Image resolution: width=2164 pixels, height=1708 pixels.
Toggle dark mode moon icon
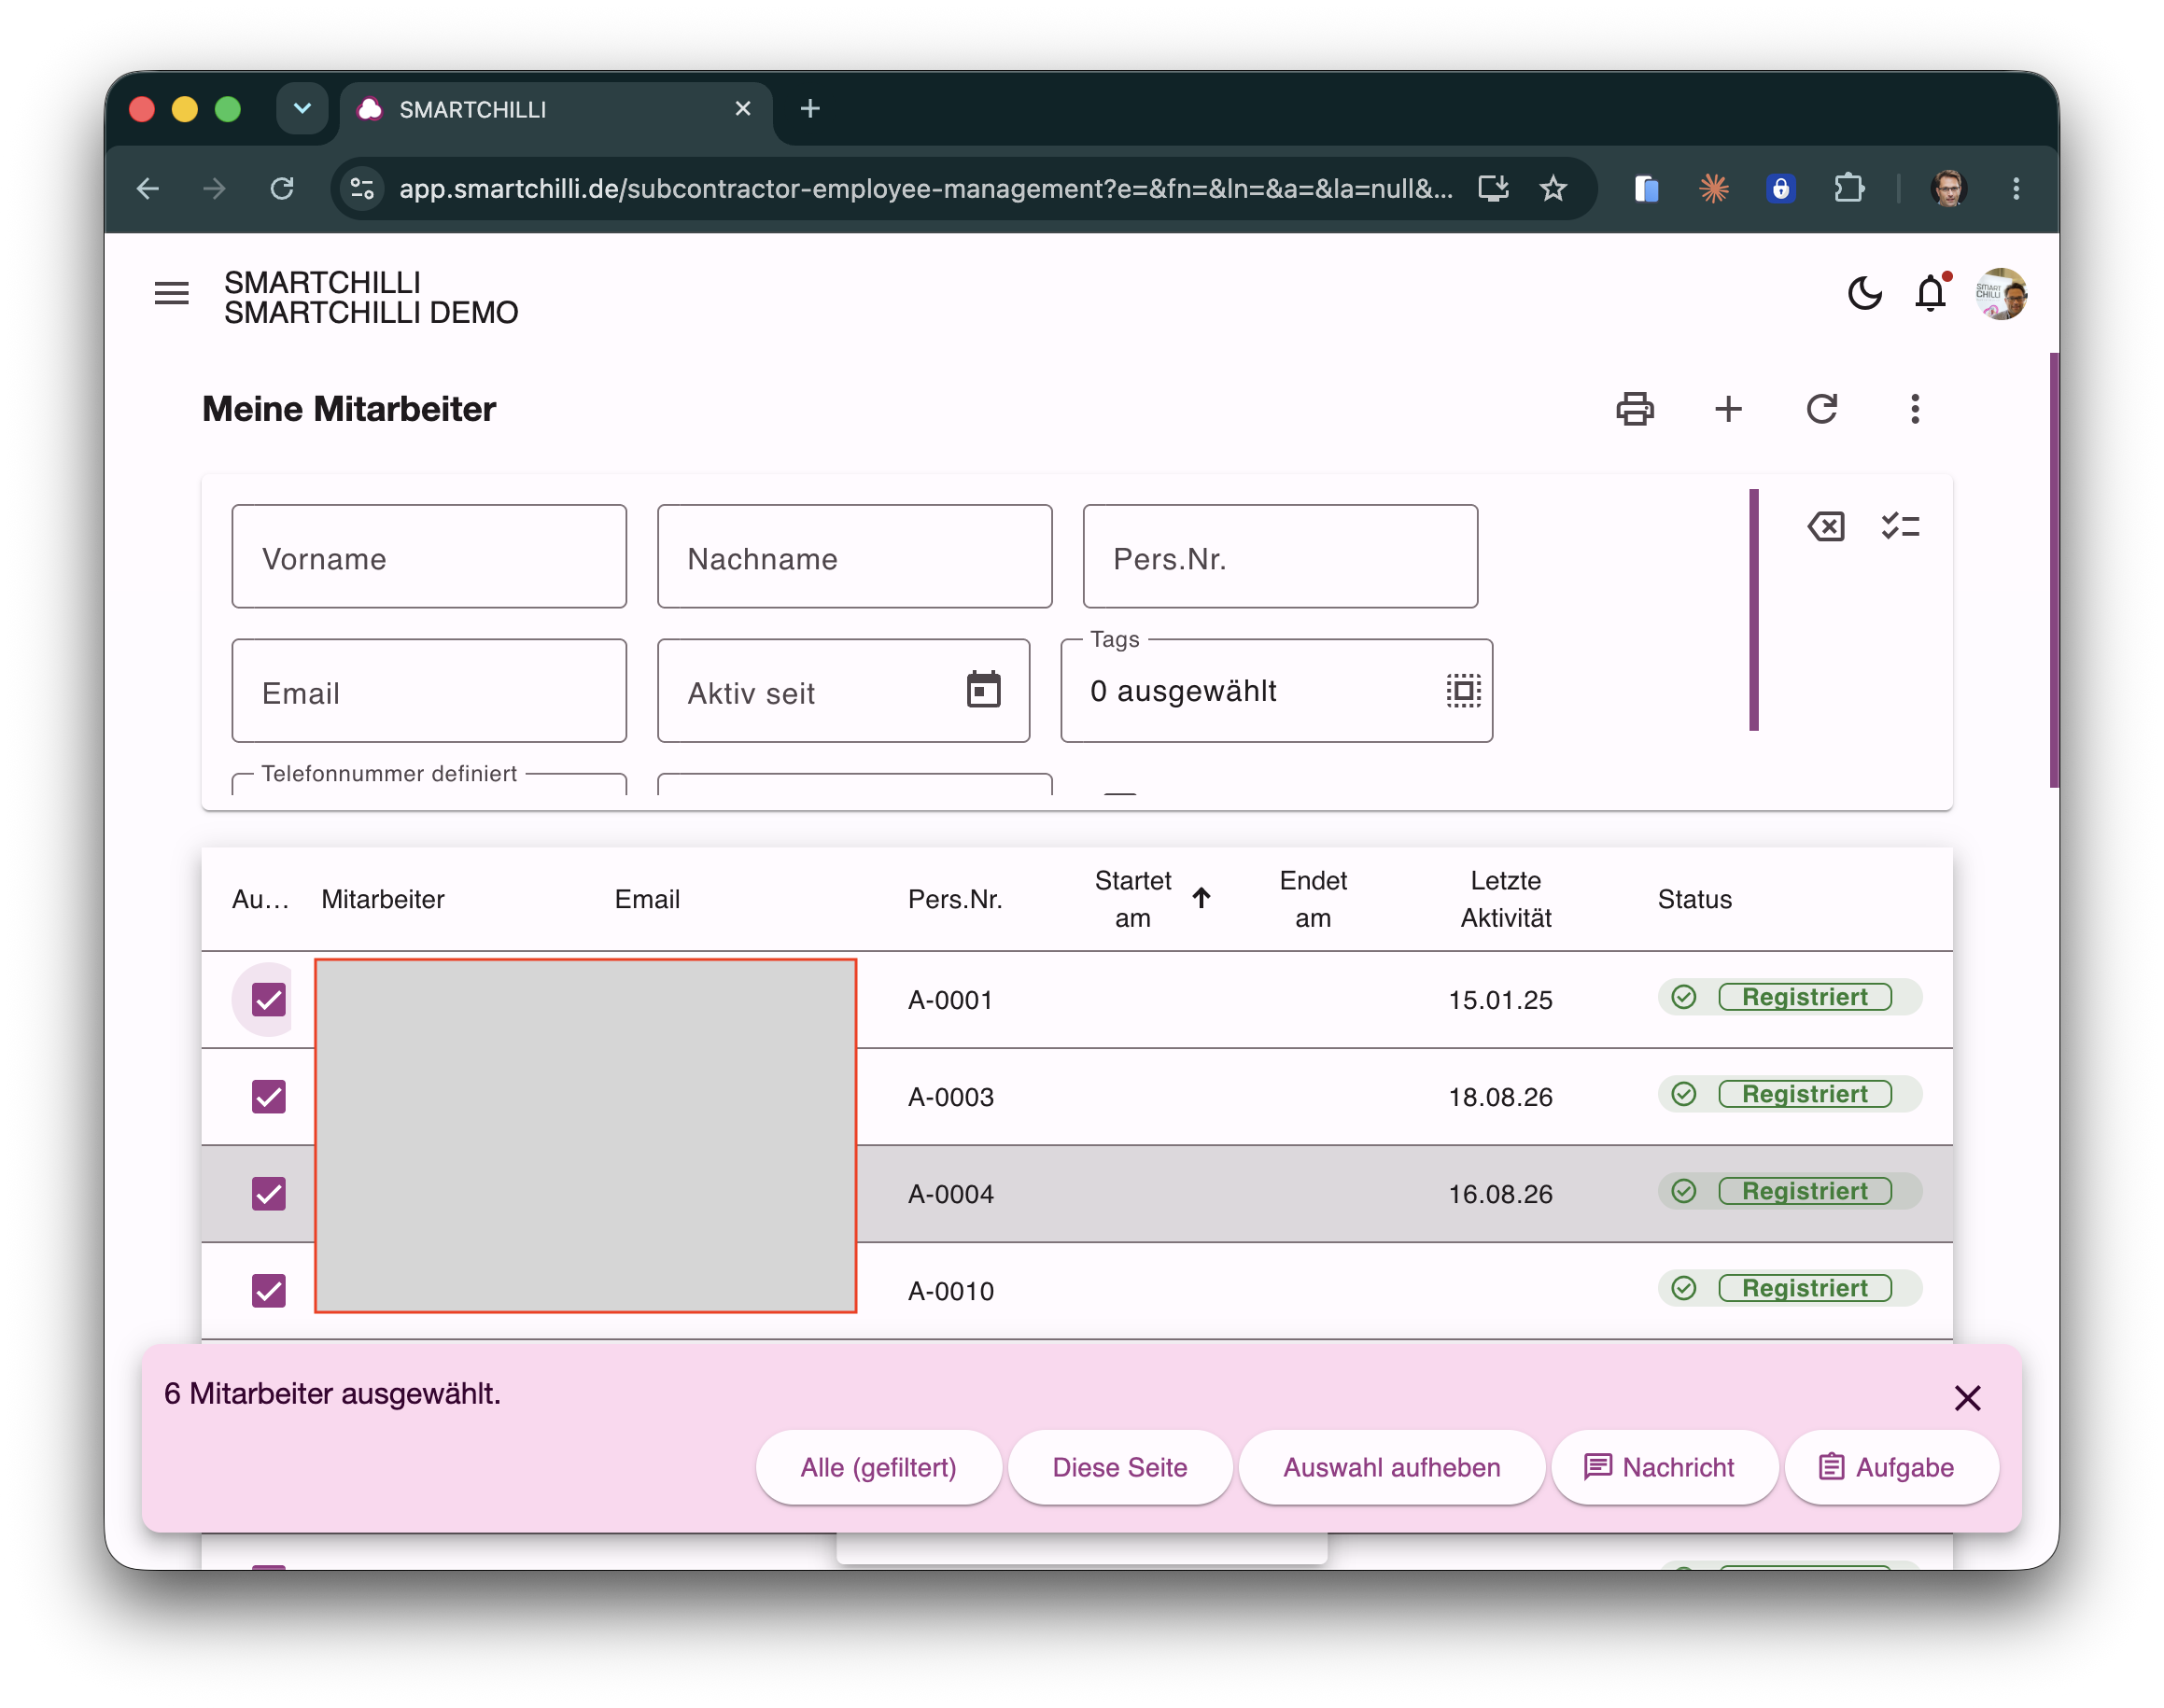[x=1864, y=294]
